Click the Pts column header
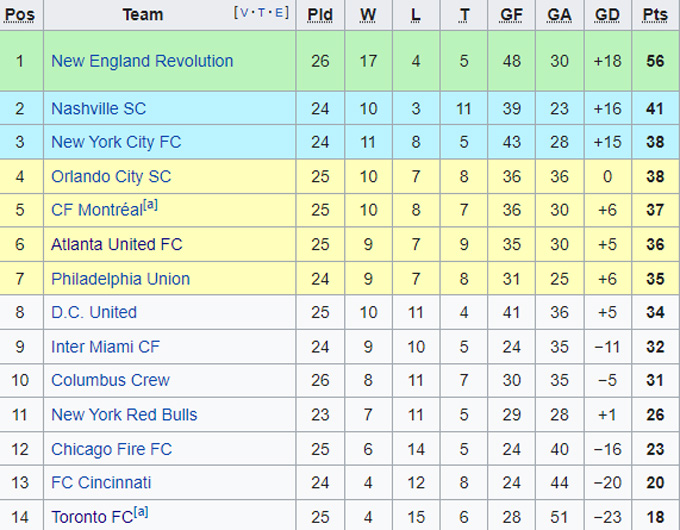Viewport: 680px width, 530px height. 655,14
